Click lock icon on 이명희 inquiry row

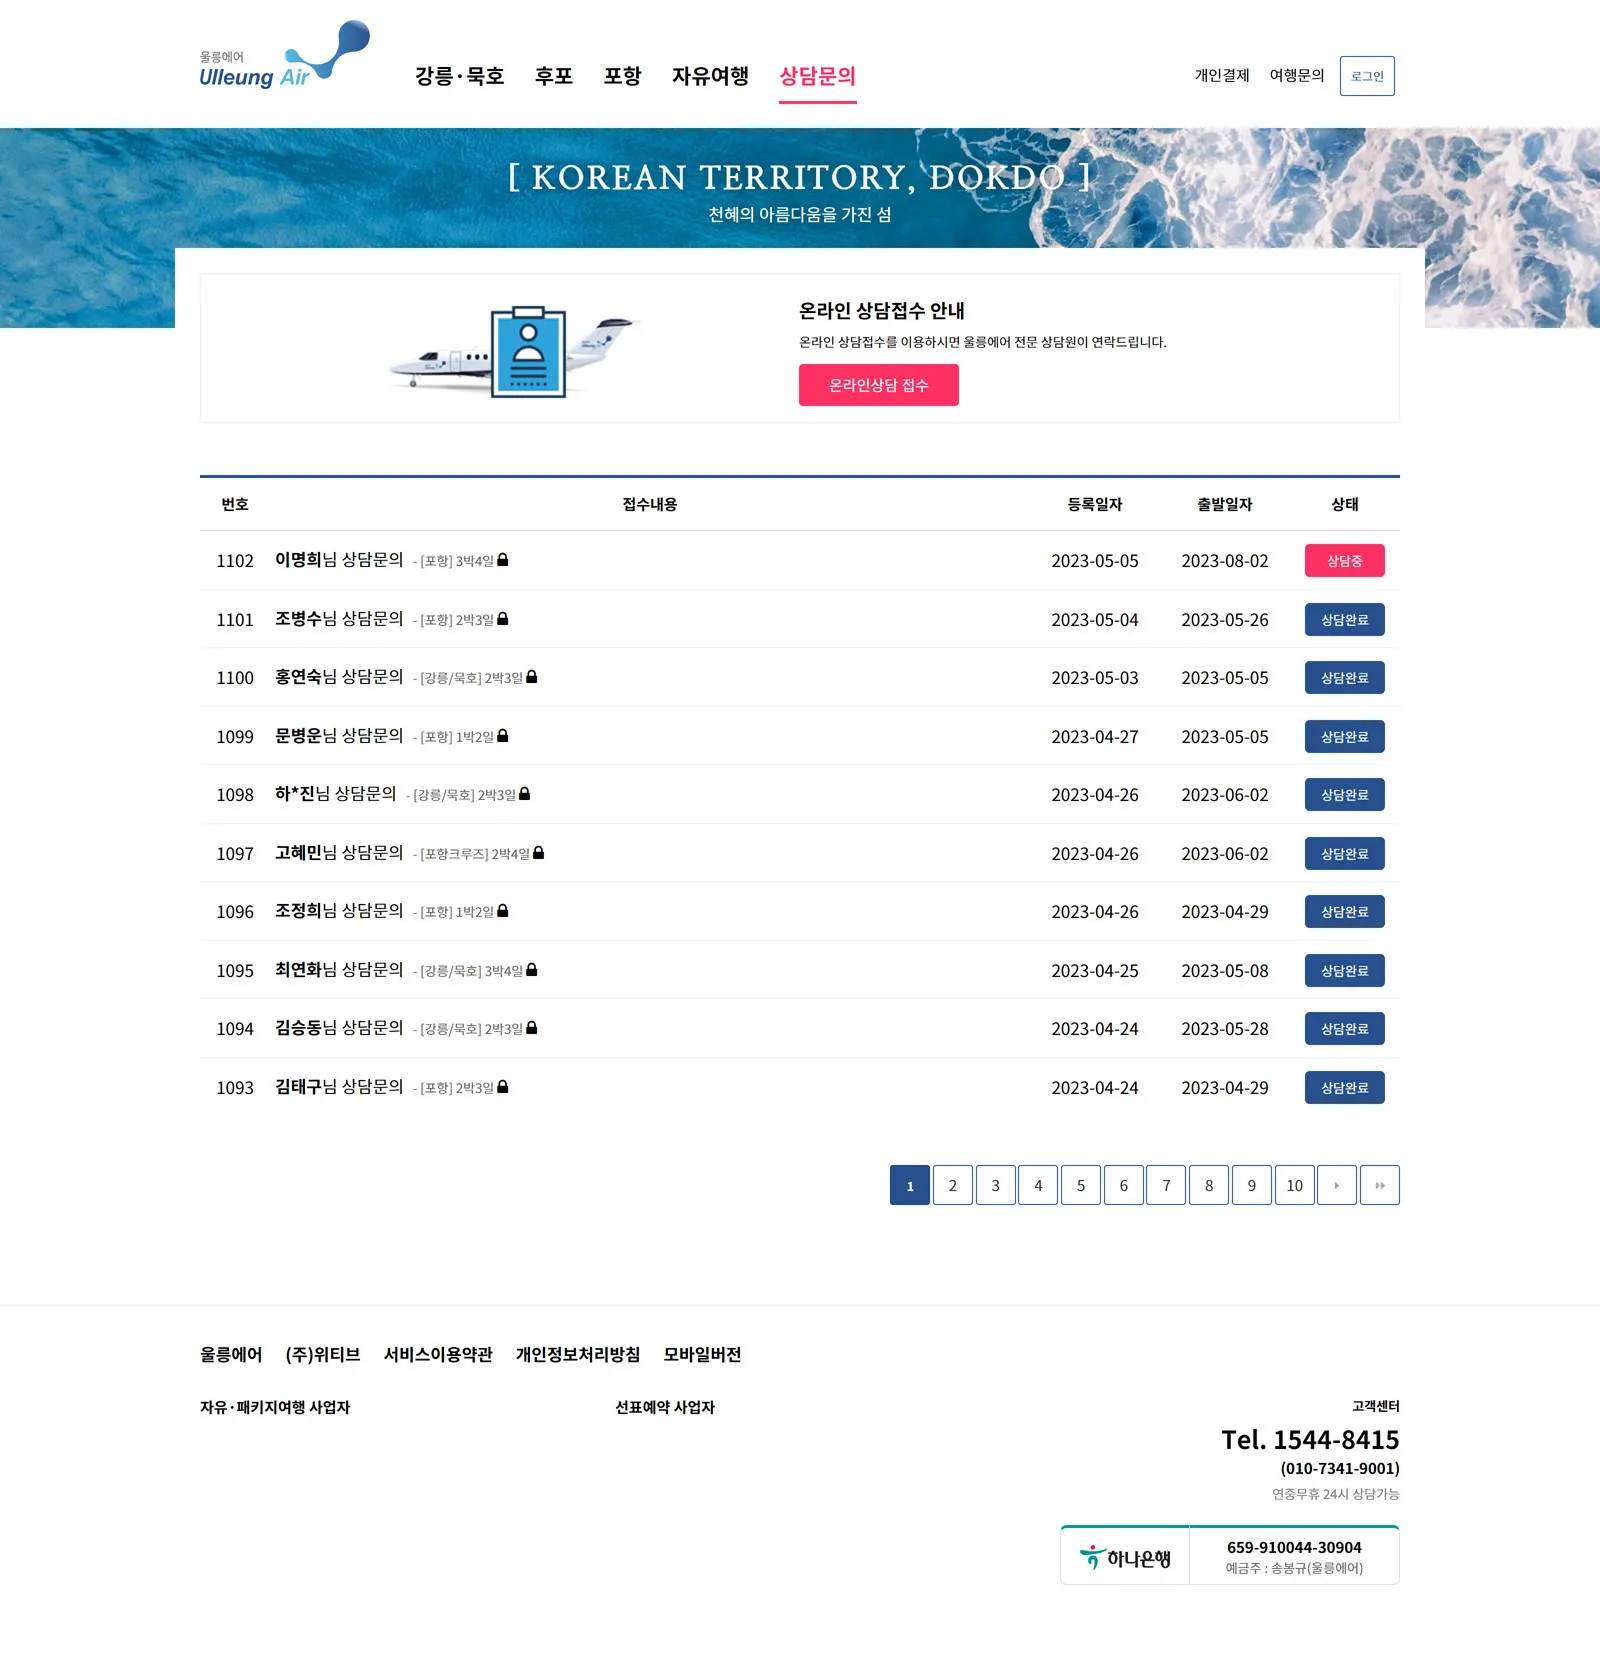pyautogui.click(x=503, y=560)
